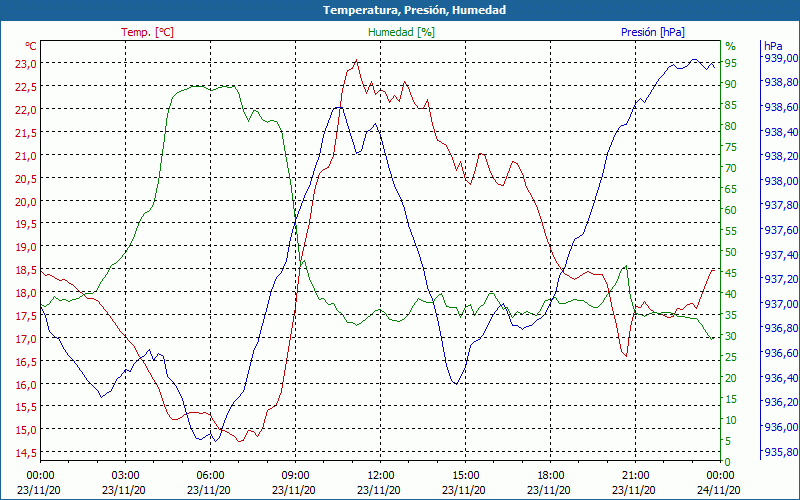
Task: Click the '938,80' pressure axis value
Action: [x=781, y=82]
